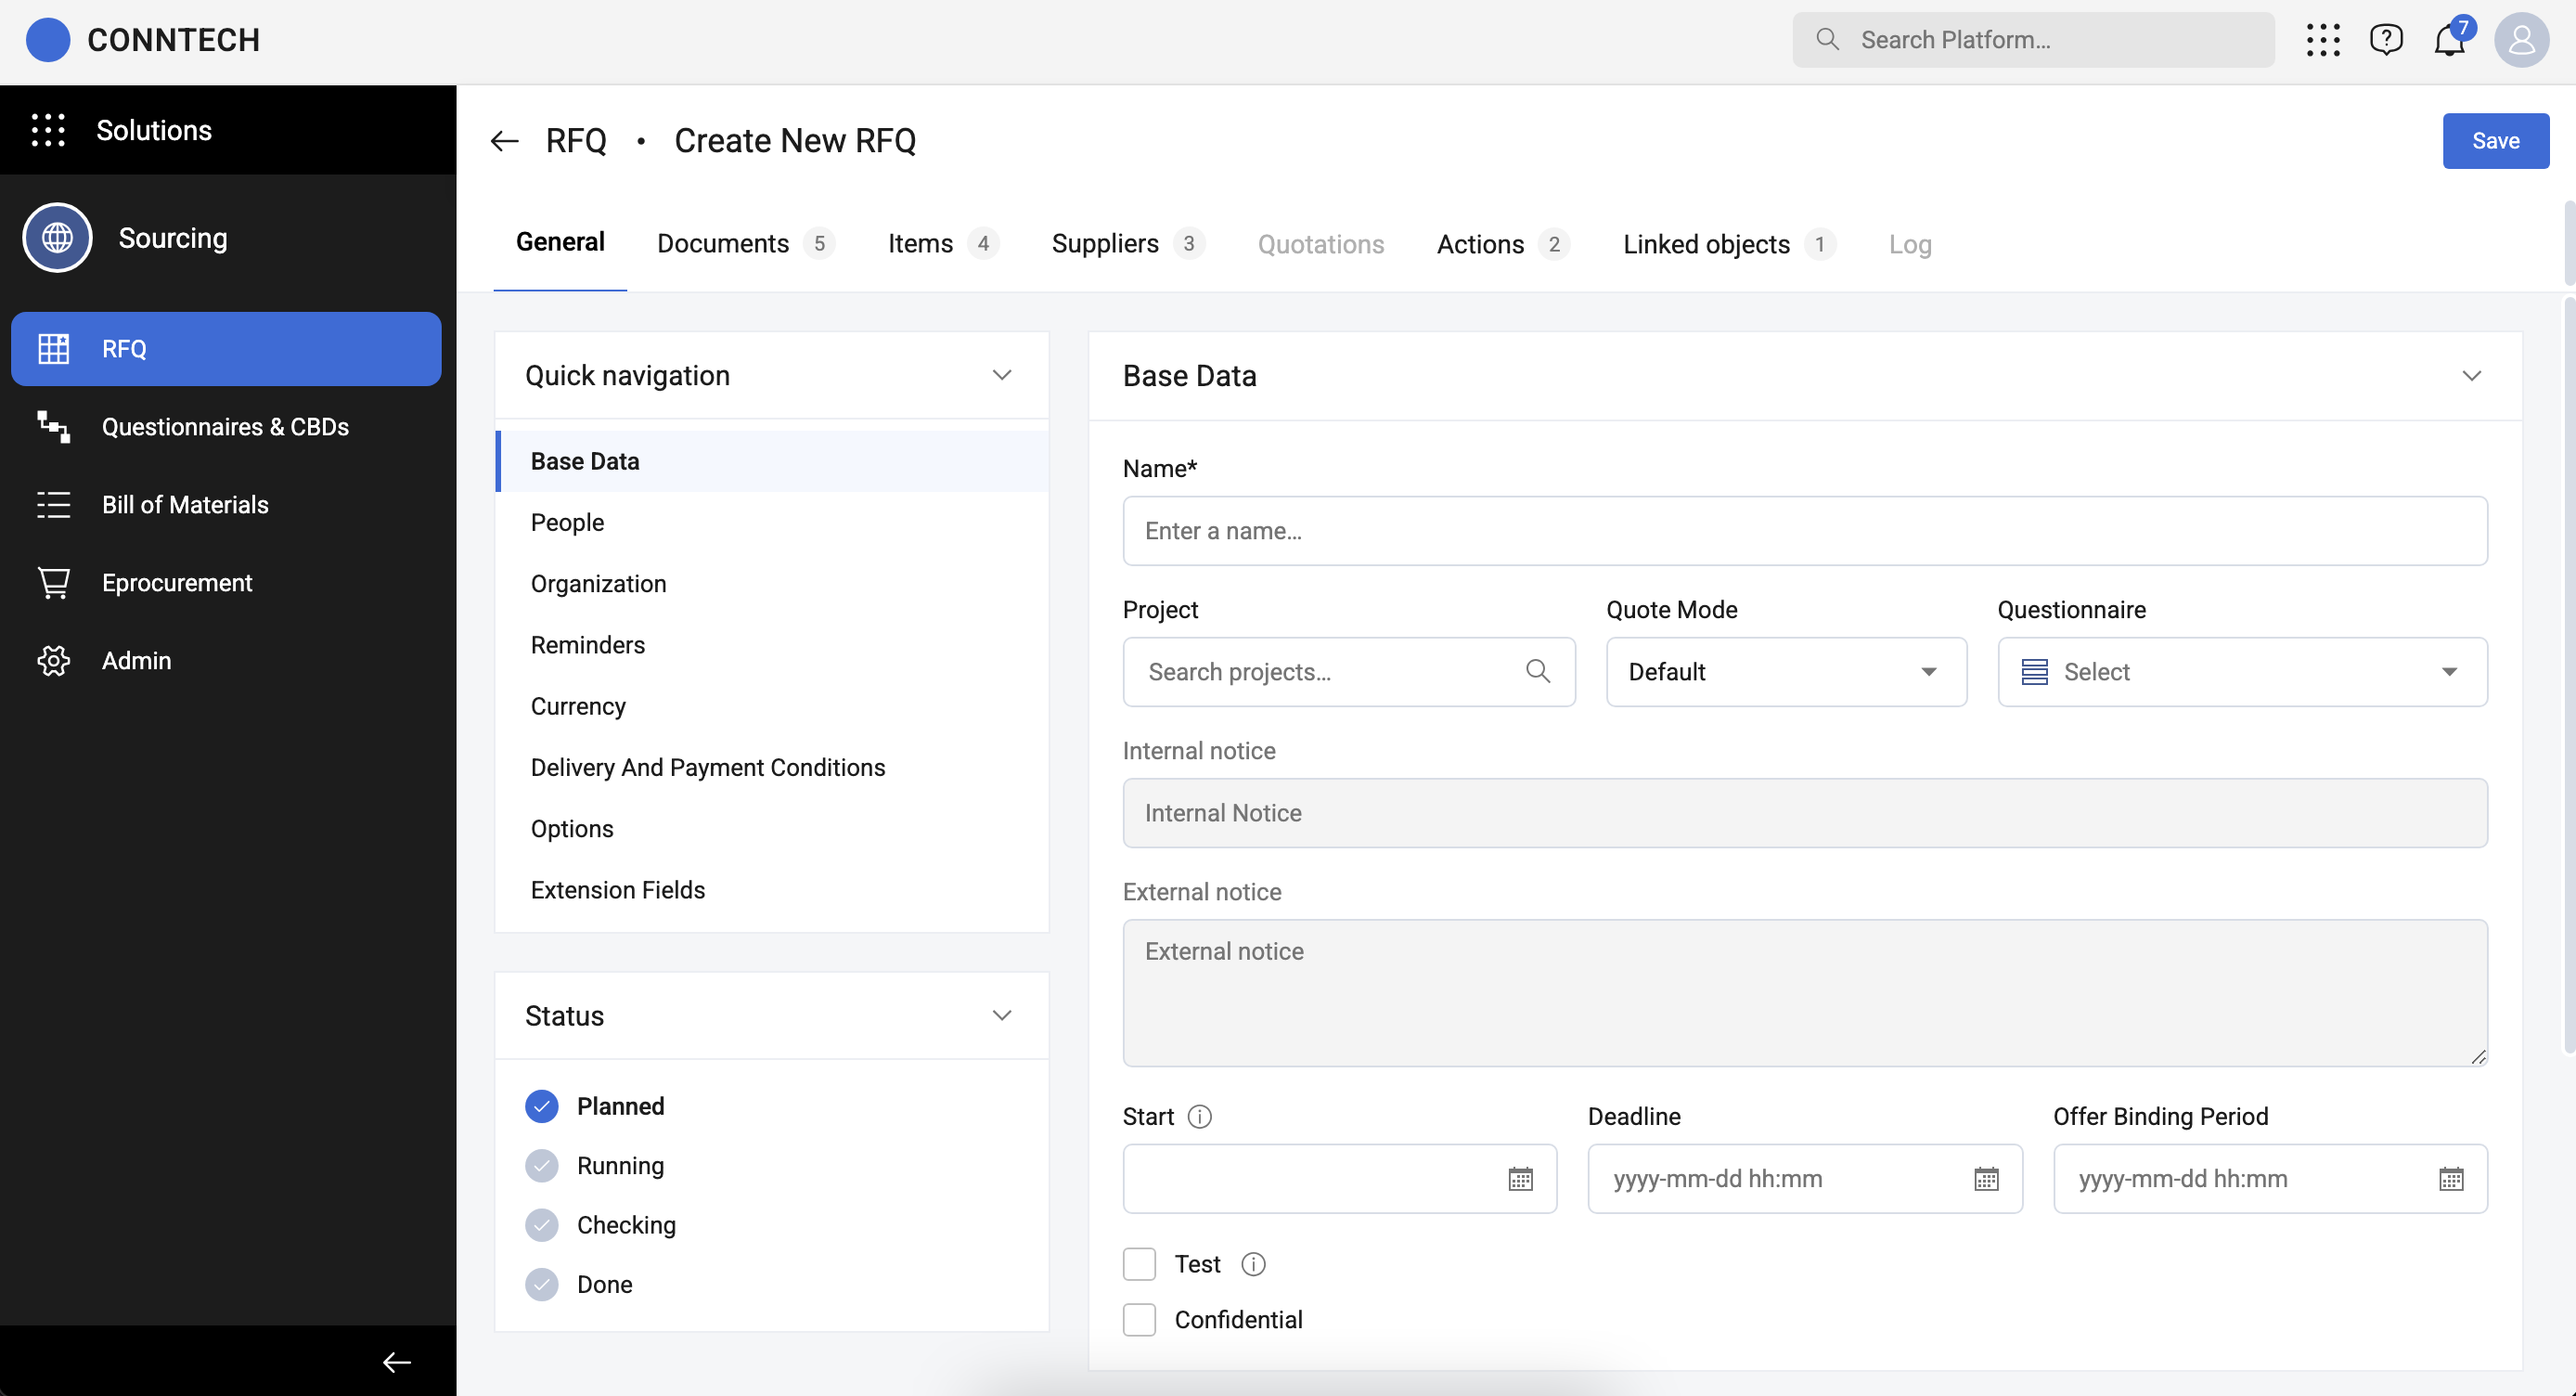Viewport: 2576px width, 1396px height.
Task: Open the Offer Binding Period calendar icon
Action: pyautogui.click(x=2451, y=1179)
